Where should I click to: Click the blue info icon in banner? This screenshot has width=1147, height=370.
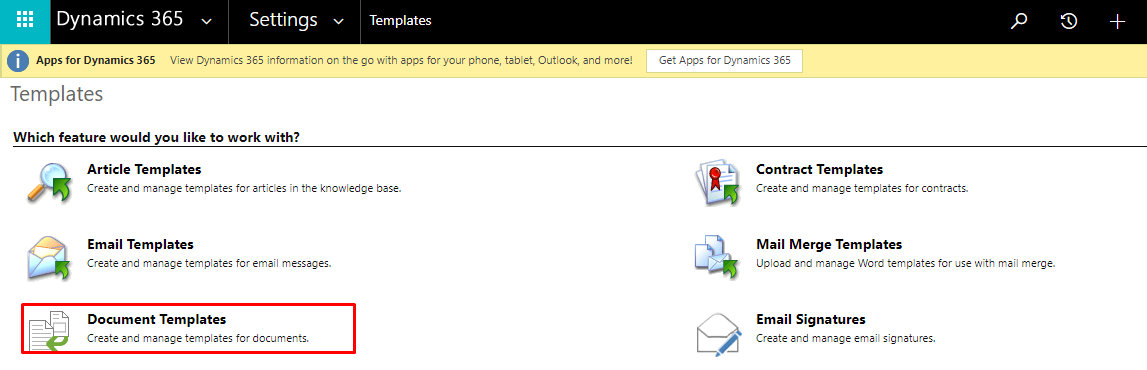tap(18, 61)
